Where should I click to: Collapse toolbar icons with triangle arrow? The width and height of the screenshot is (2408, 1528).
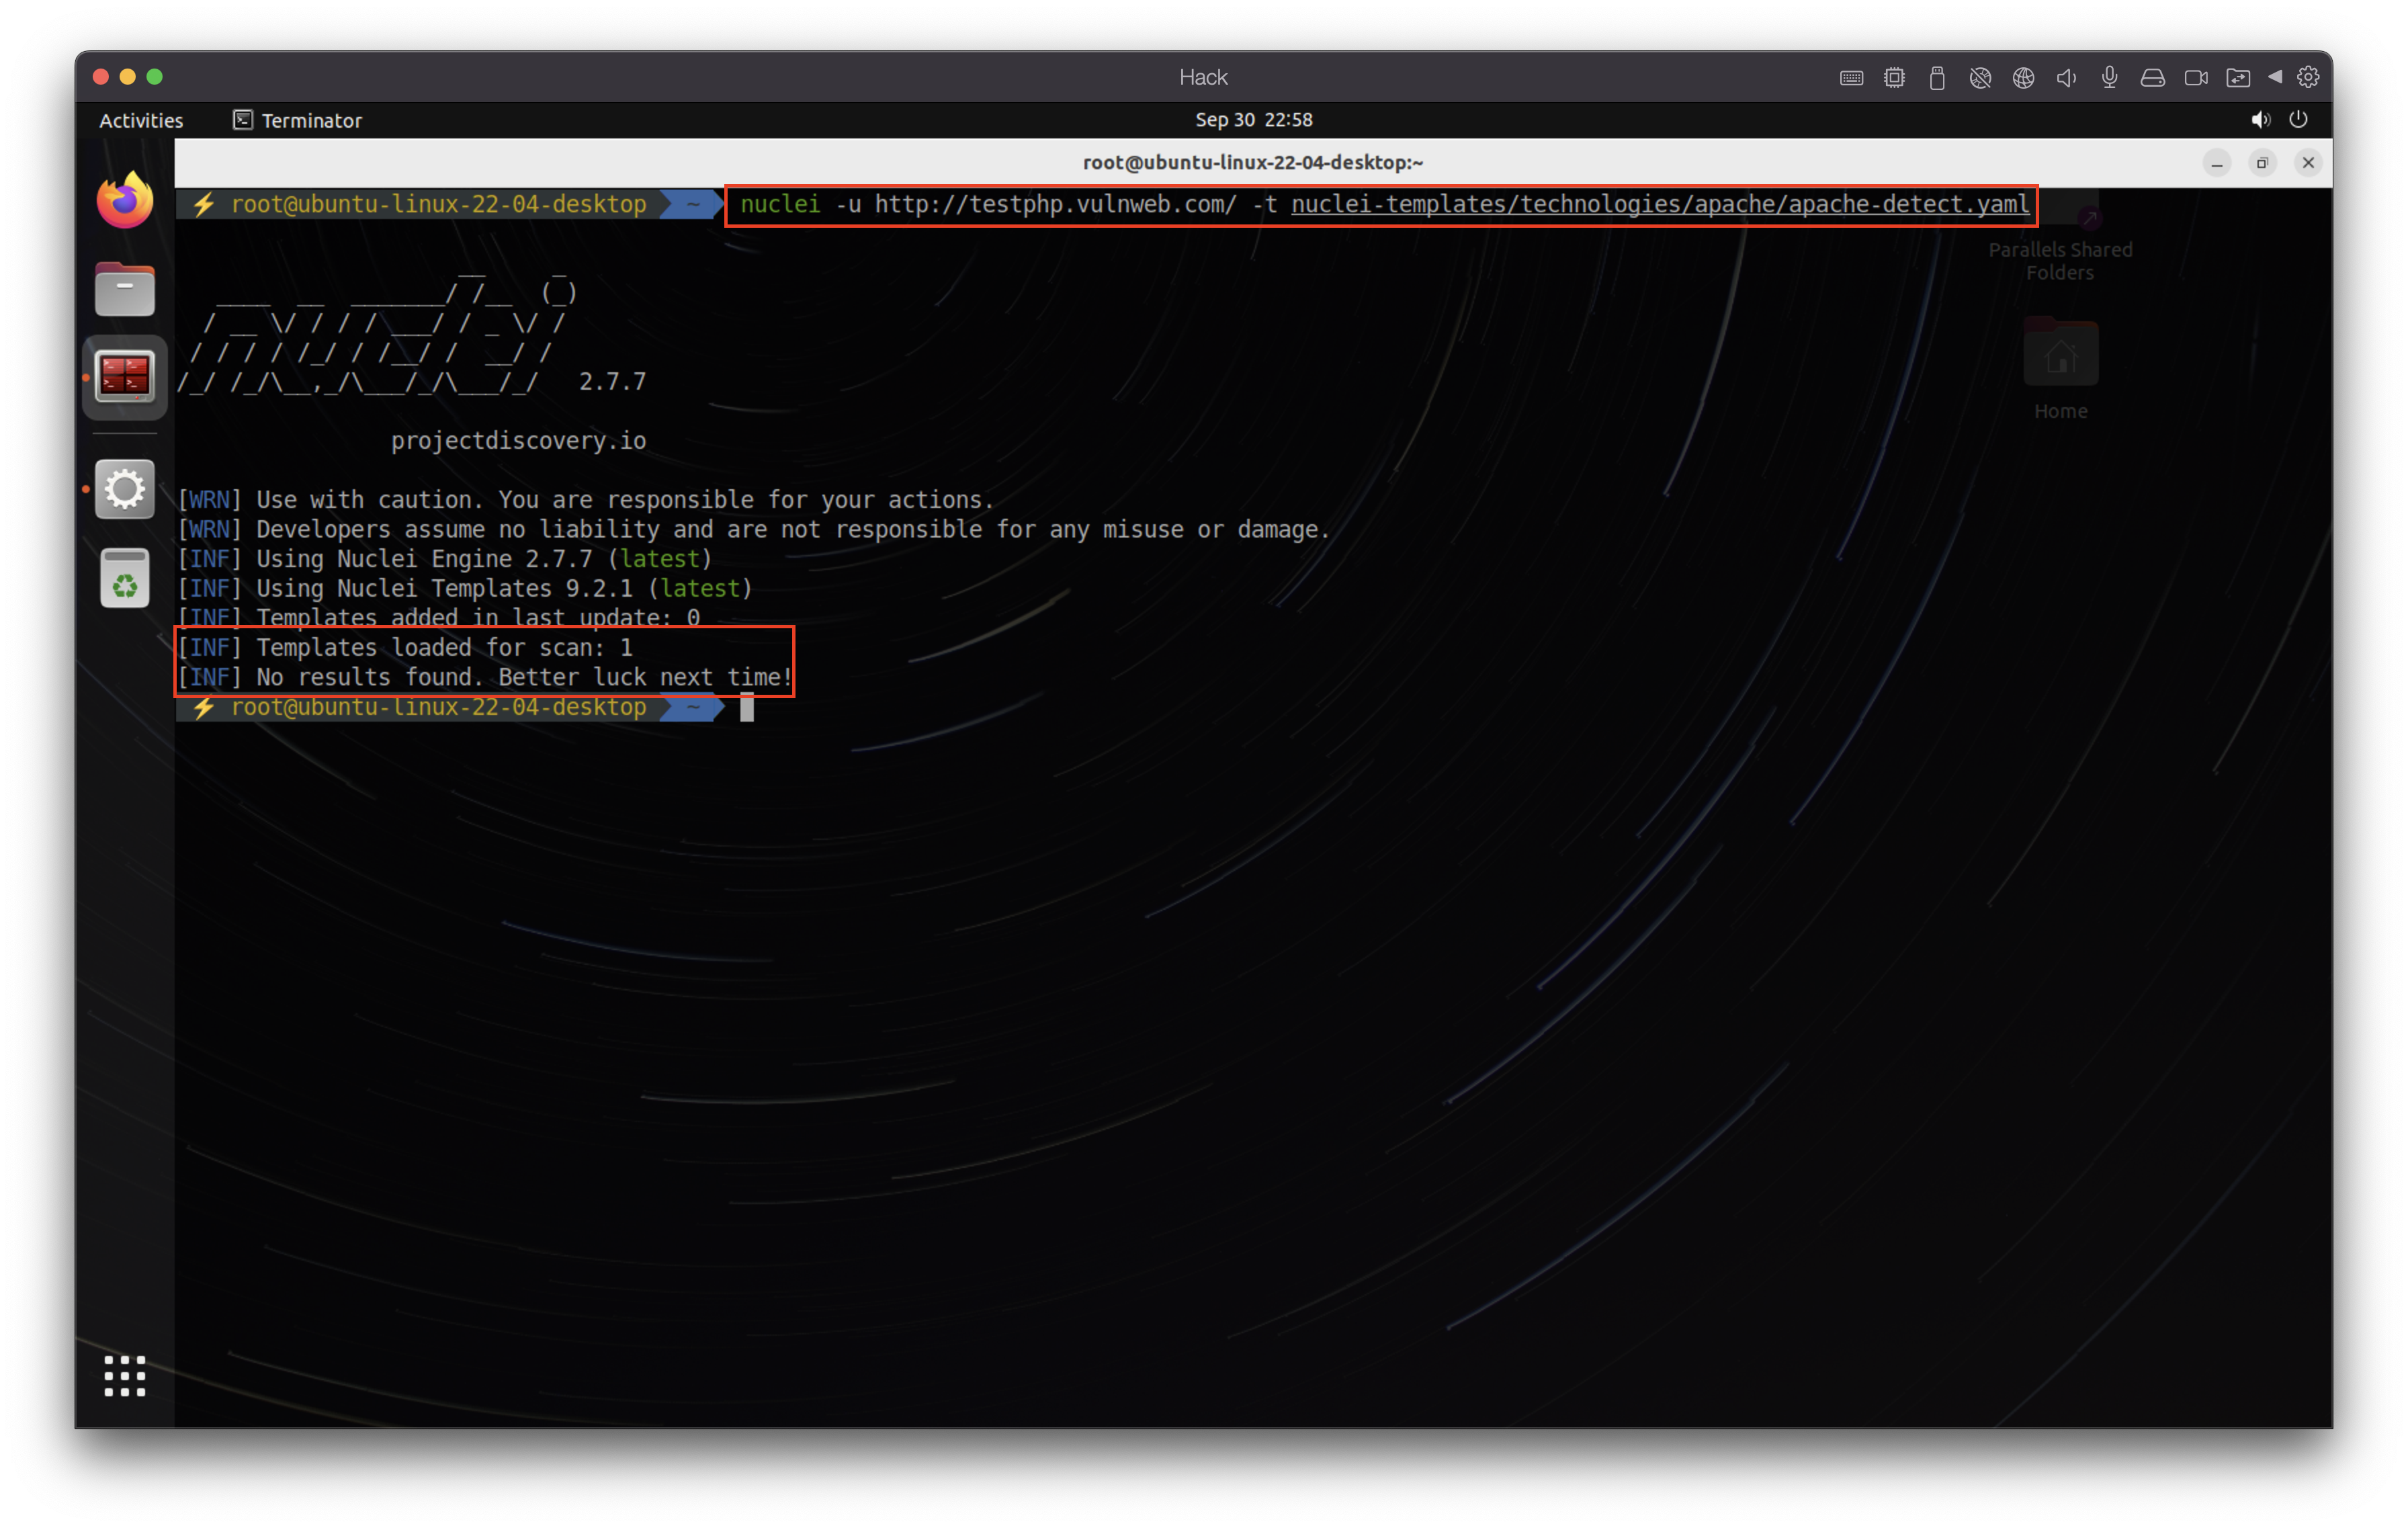(x=2275, y=77)
